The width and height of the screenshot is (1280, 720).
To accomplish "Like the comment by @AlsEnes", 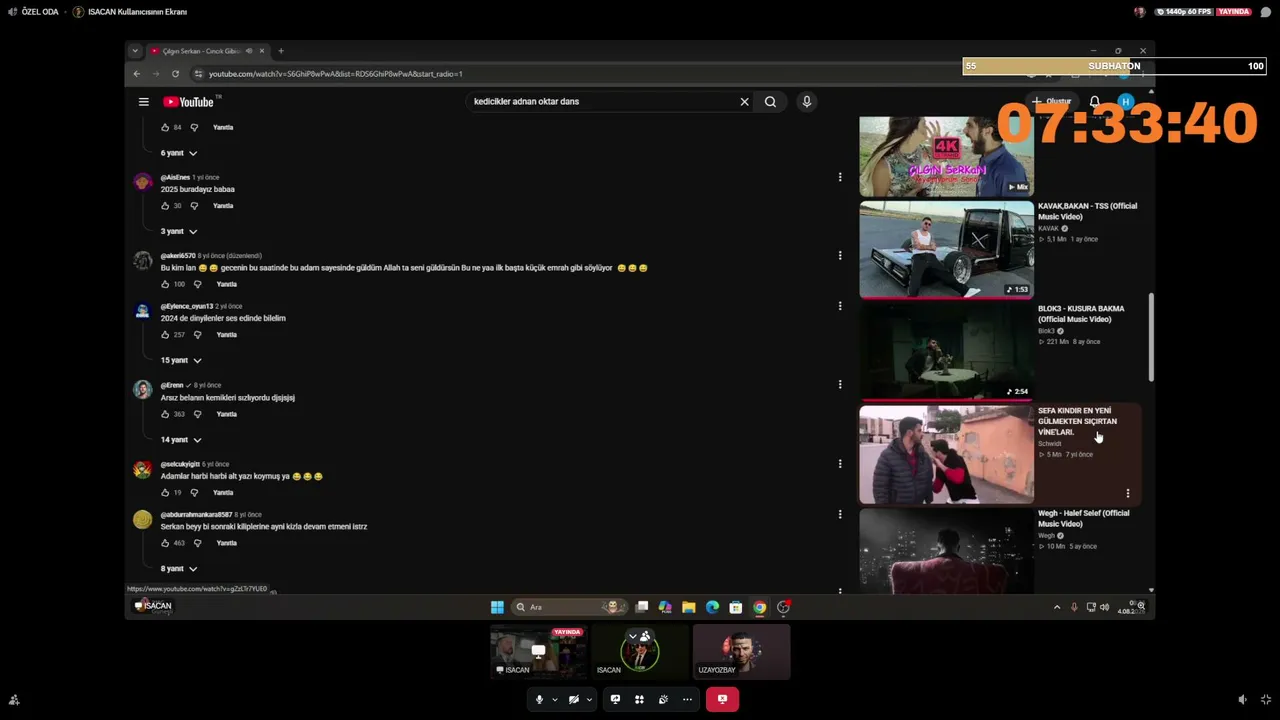I will click(x=165, y=206).
